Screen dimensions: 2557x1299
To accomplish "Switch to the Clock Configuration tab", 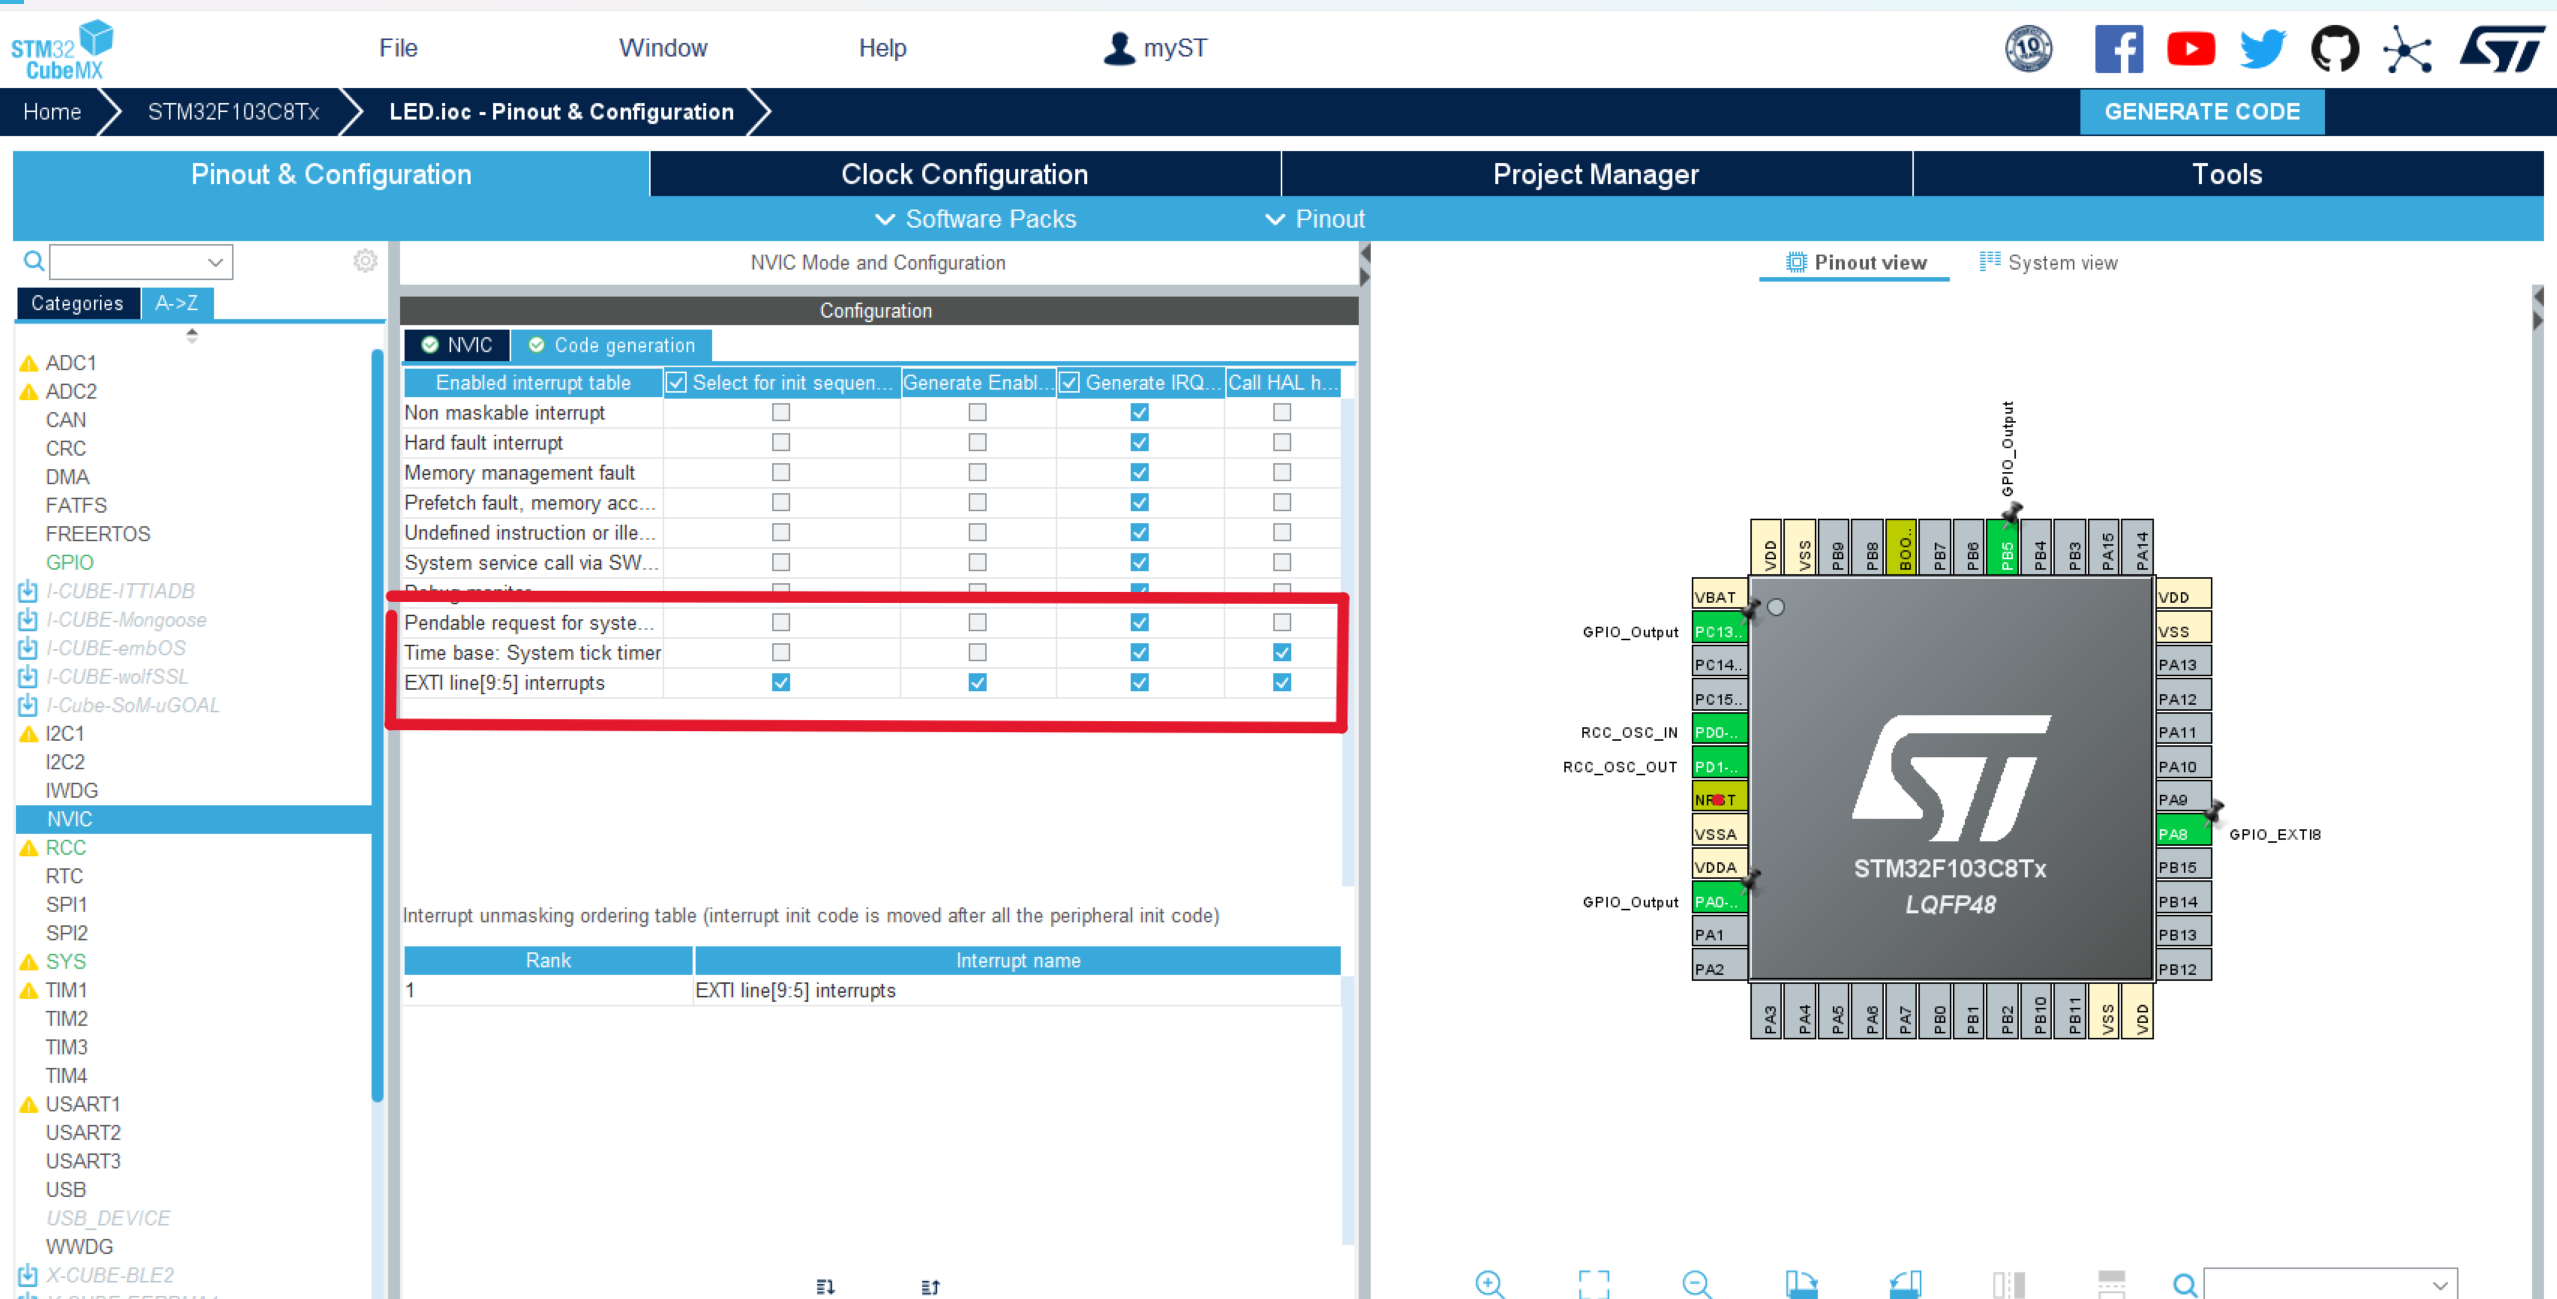I will coord(965,174).
